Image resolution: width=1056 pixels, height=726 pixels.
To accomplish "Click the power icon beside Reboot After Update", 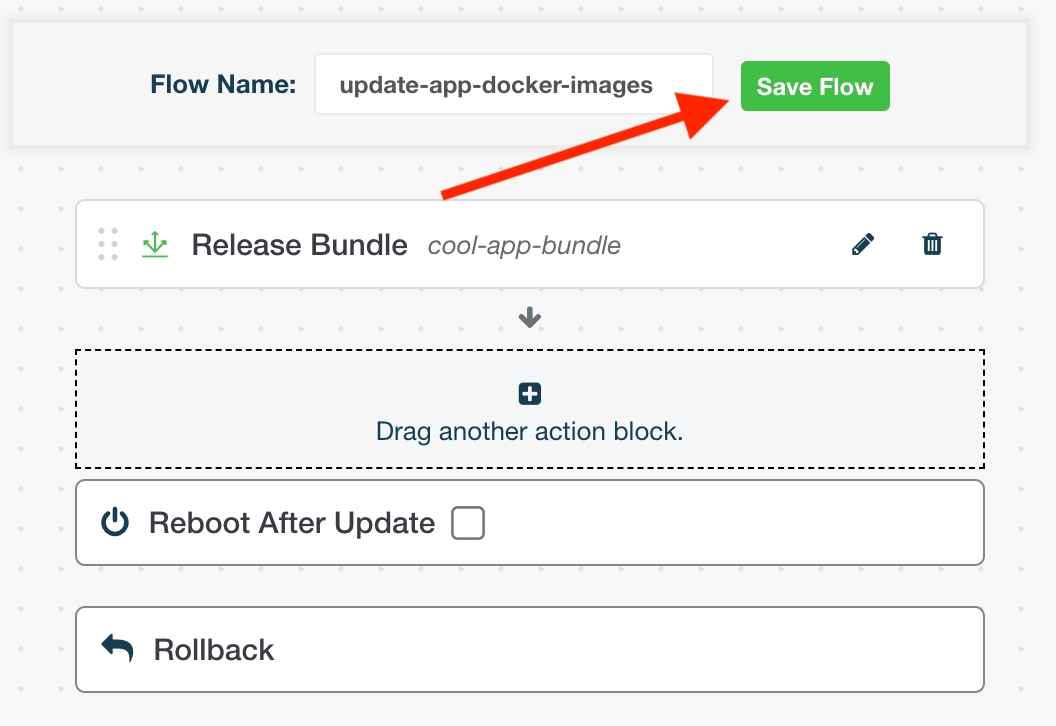I will [x=116, y=522].
